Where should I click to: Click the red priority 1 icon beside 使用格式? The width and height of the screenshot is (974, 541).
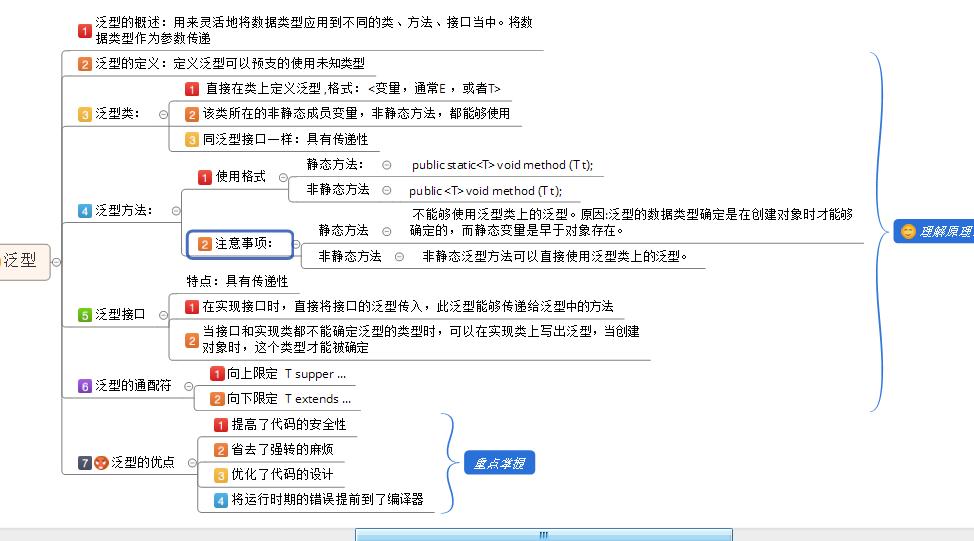pos(205,177)
